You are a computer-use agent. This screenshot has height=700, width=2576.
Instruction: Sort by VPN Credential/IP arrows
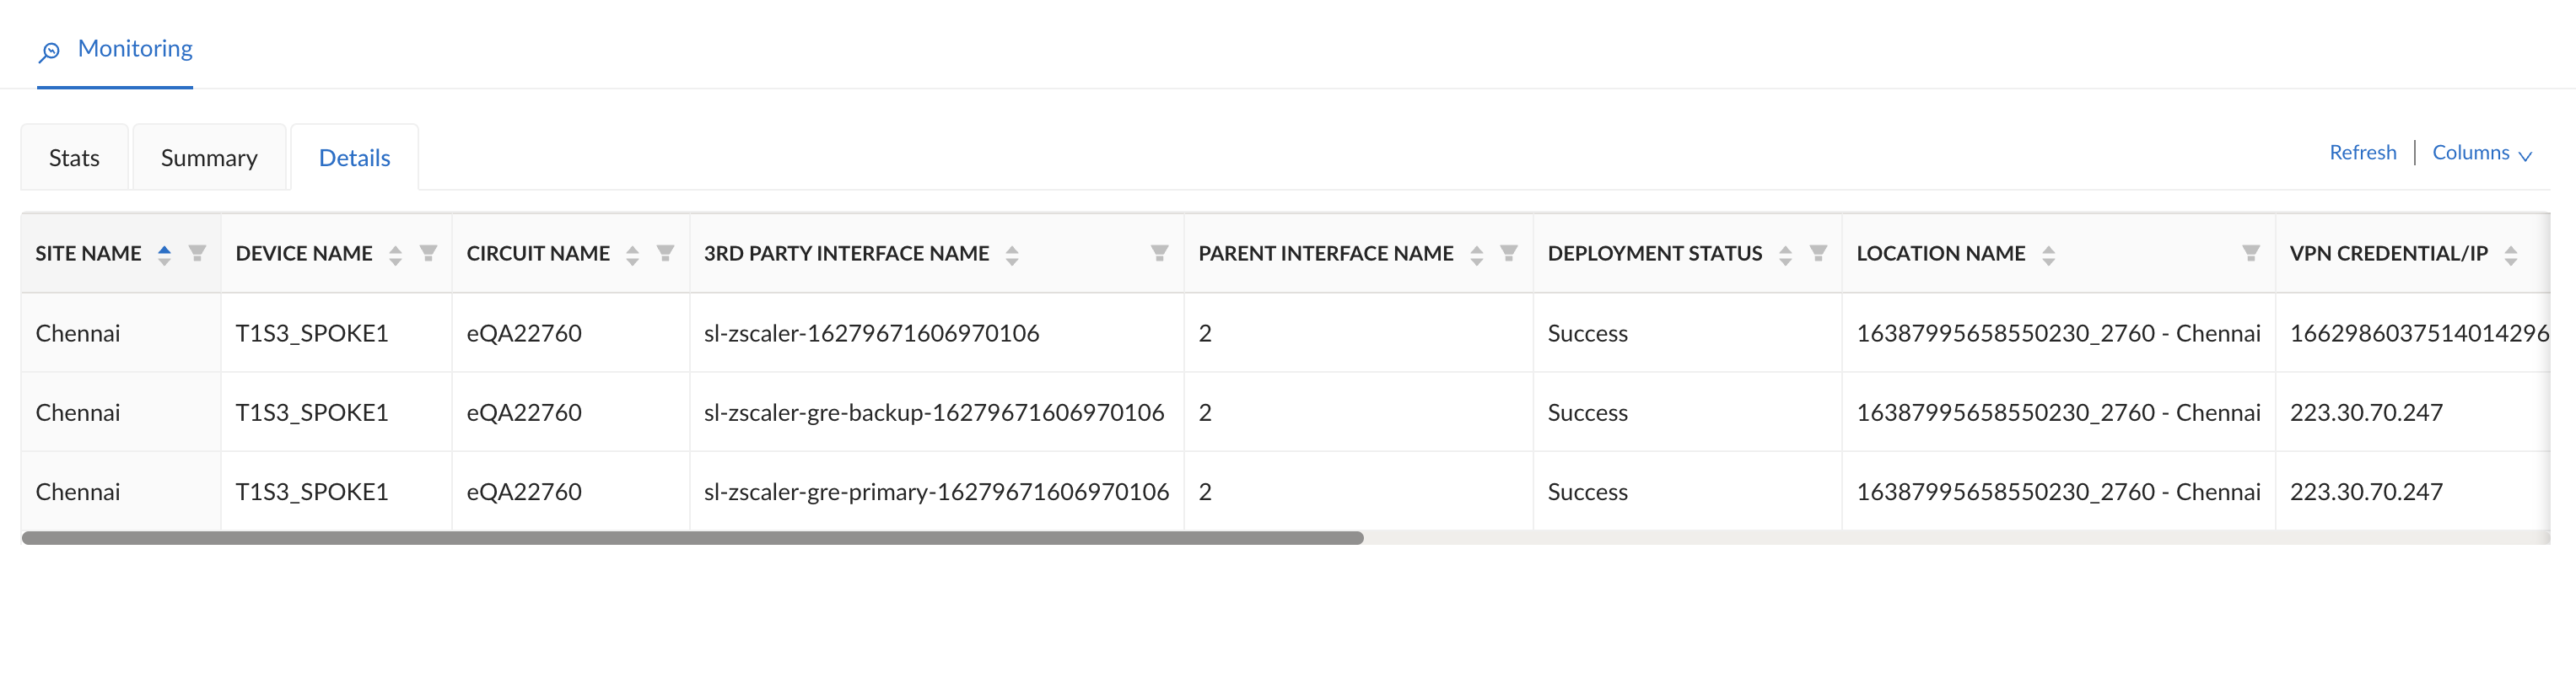tap(2510, 255)
